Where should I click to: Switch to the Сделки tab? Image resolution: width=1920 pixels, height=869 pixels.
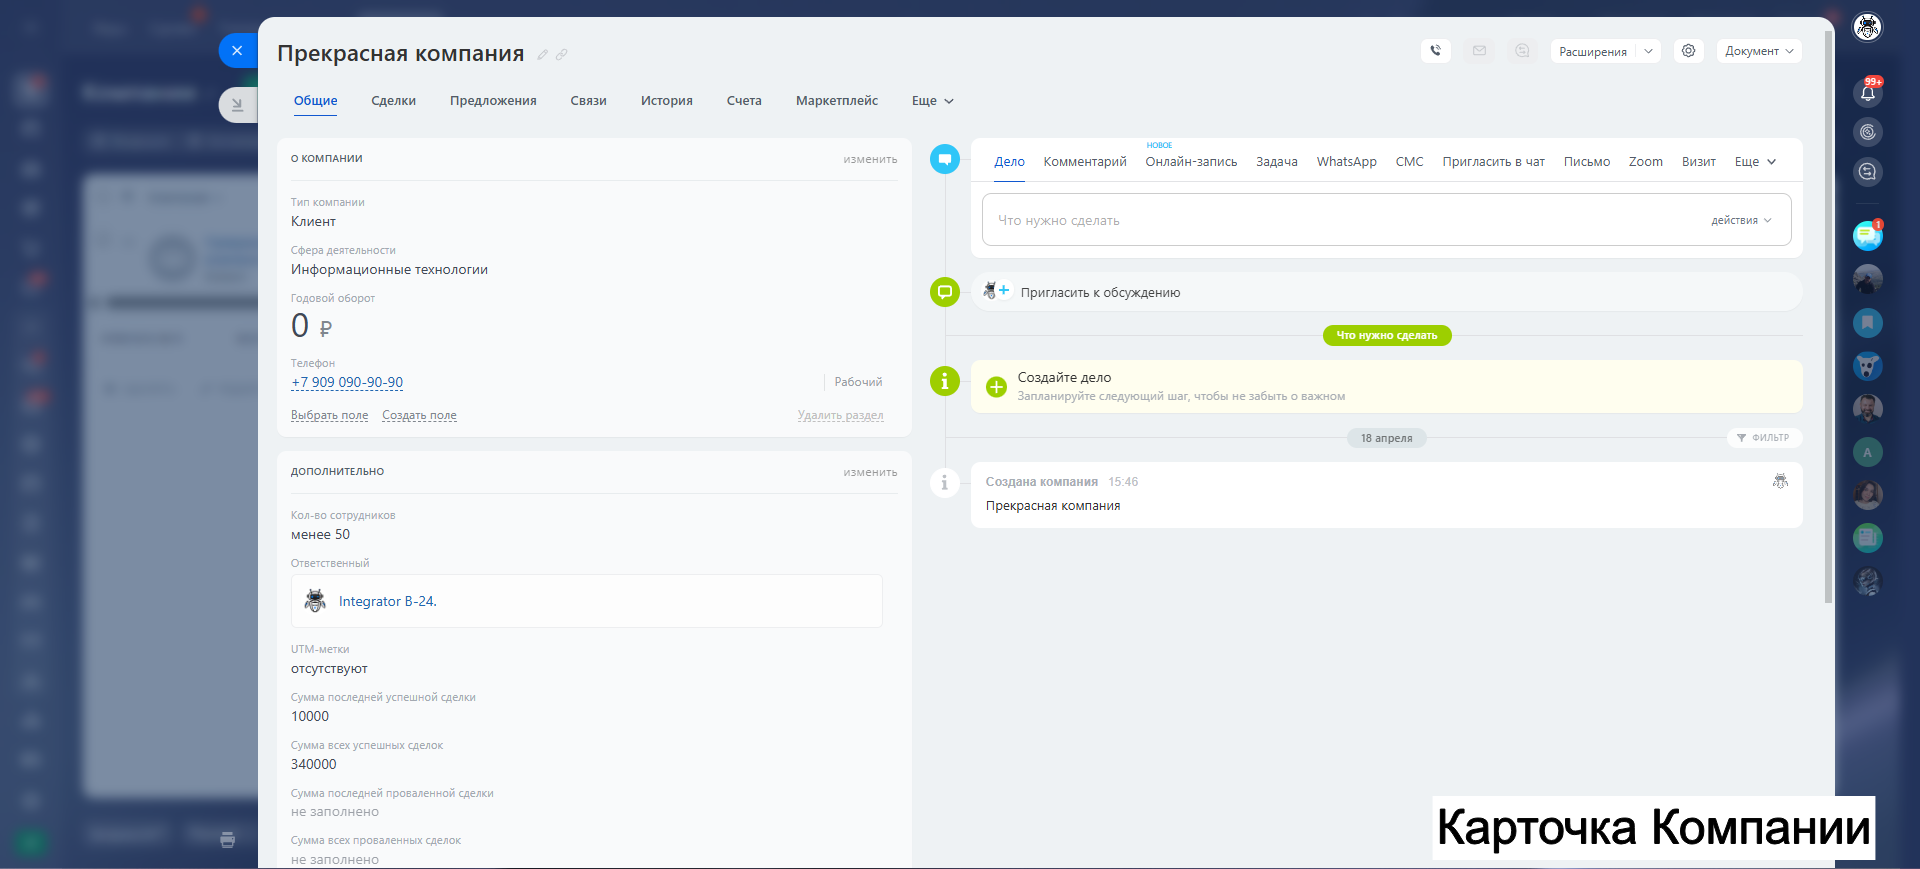point(393,101)
